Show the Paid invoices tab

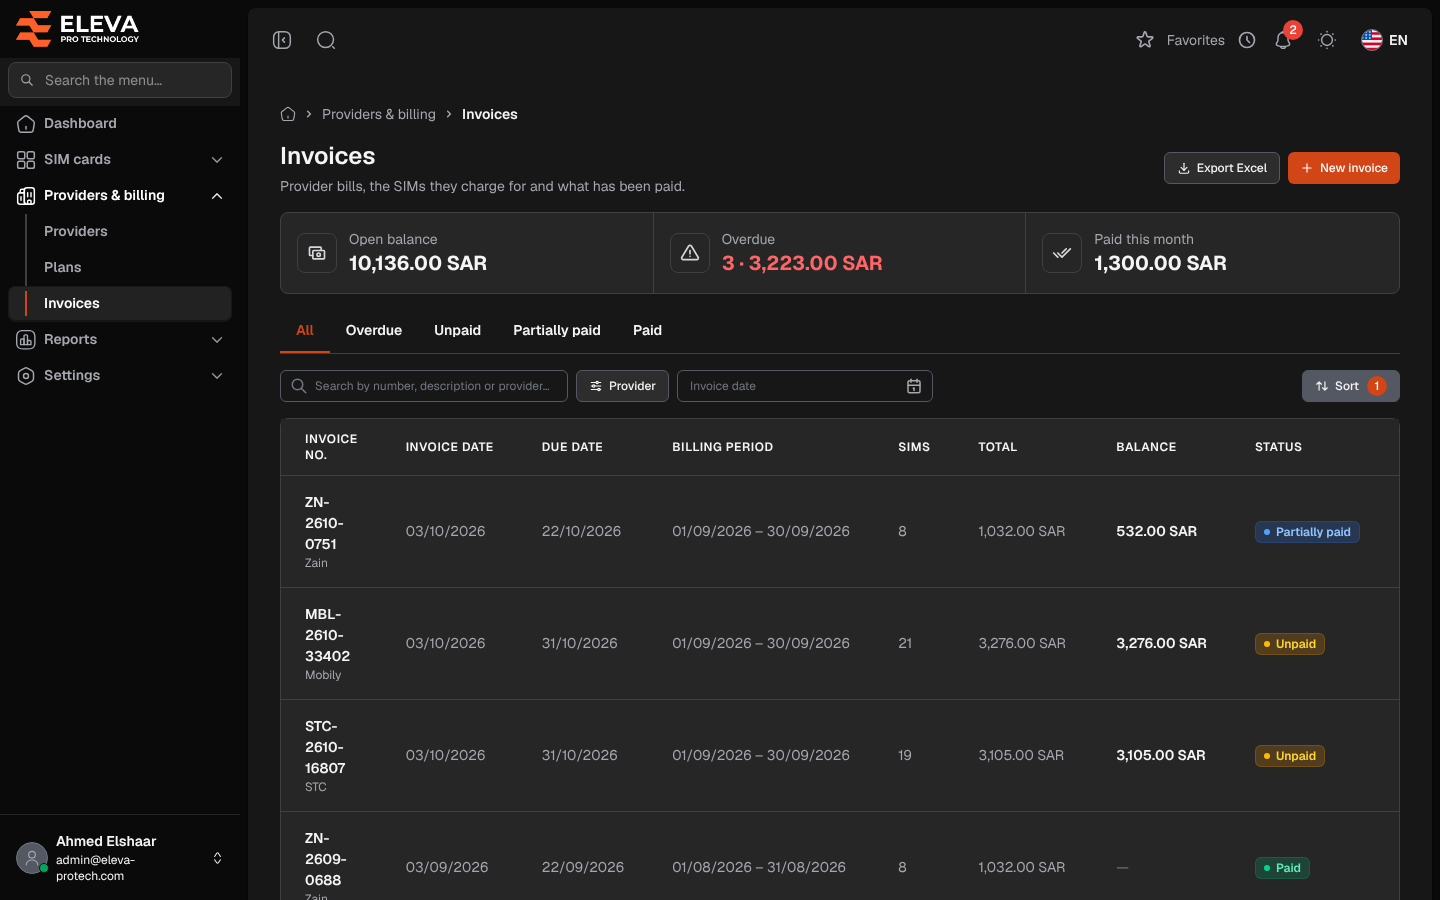pos(647,330)
